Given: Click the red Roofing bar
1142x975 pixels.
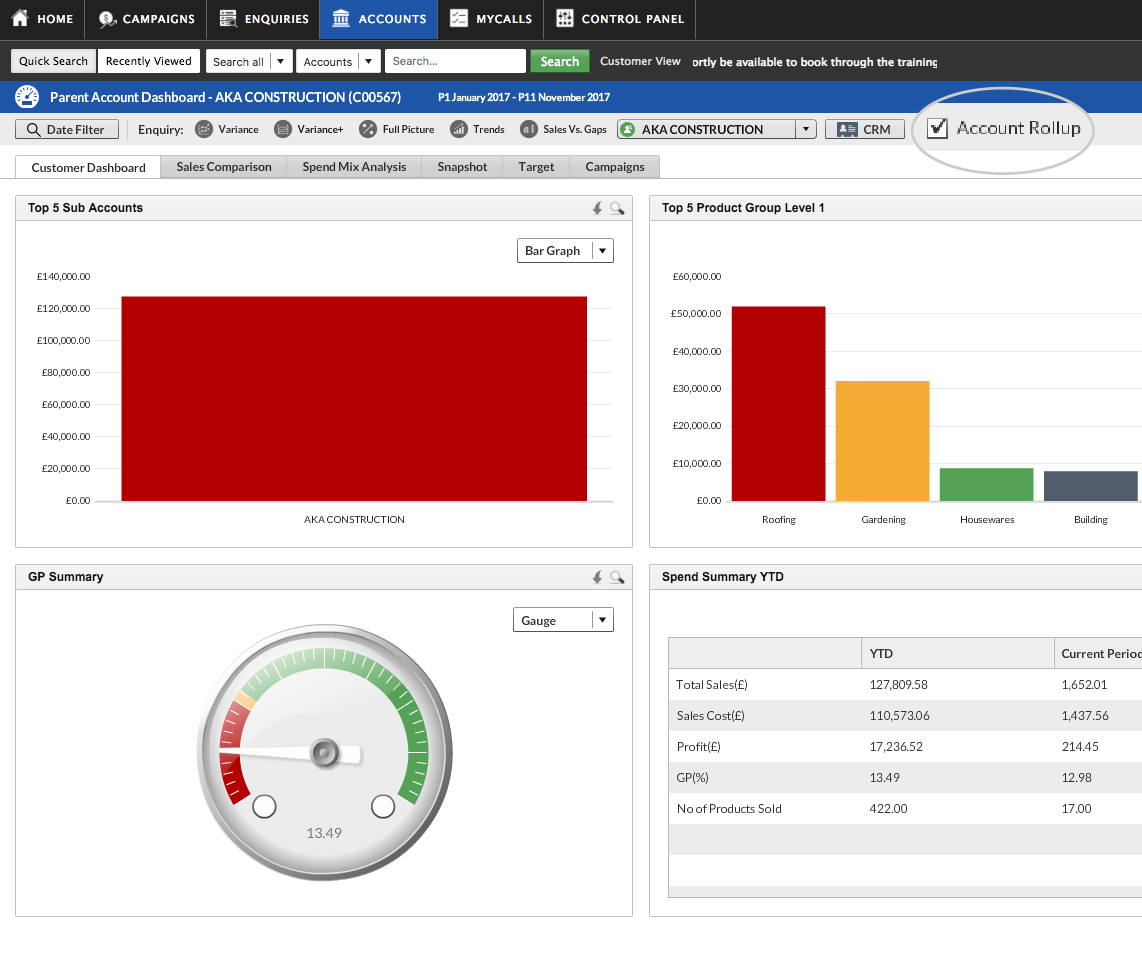Looking at the screenshot, I should point(779,403).
